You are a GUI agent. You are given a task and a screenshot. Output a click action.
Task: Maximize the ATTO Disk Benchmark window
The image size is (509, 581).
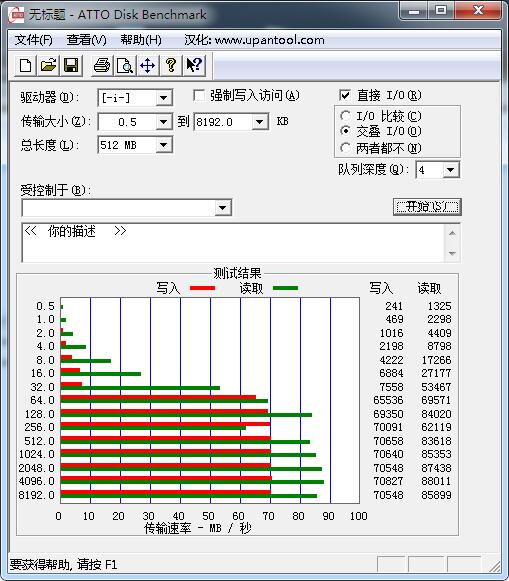[x=440, y=10]
